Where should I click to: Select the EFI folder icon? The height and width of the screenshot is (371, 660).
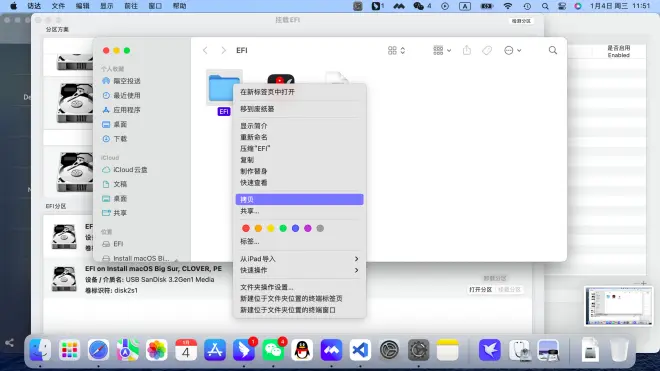pyautogui.click(x=224, y=88)
